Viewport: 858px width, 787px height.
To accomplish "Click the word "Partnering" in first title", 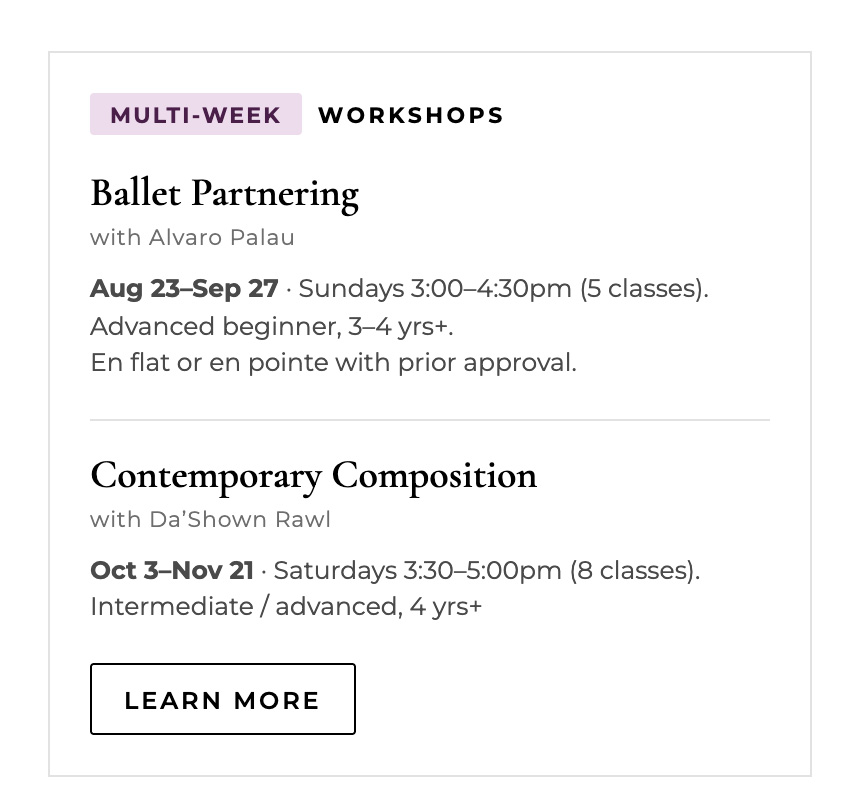I will [275, 195].
